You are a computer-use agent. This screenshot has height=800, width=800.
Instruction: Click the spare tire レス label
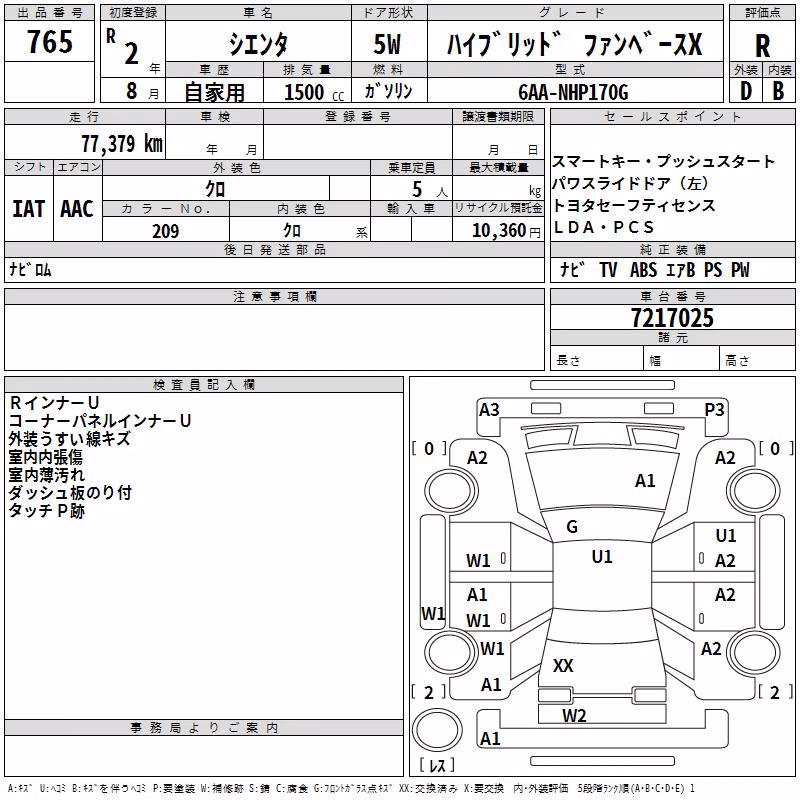[437, 764]
